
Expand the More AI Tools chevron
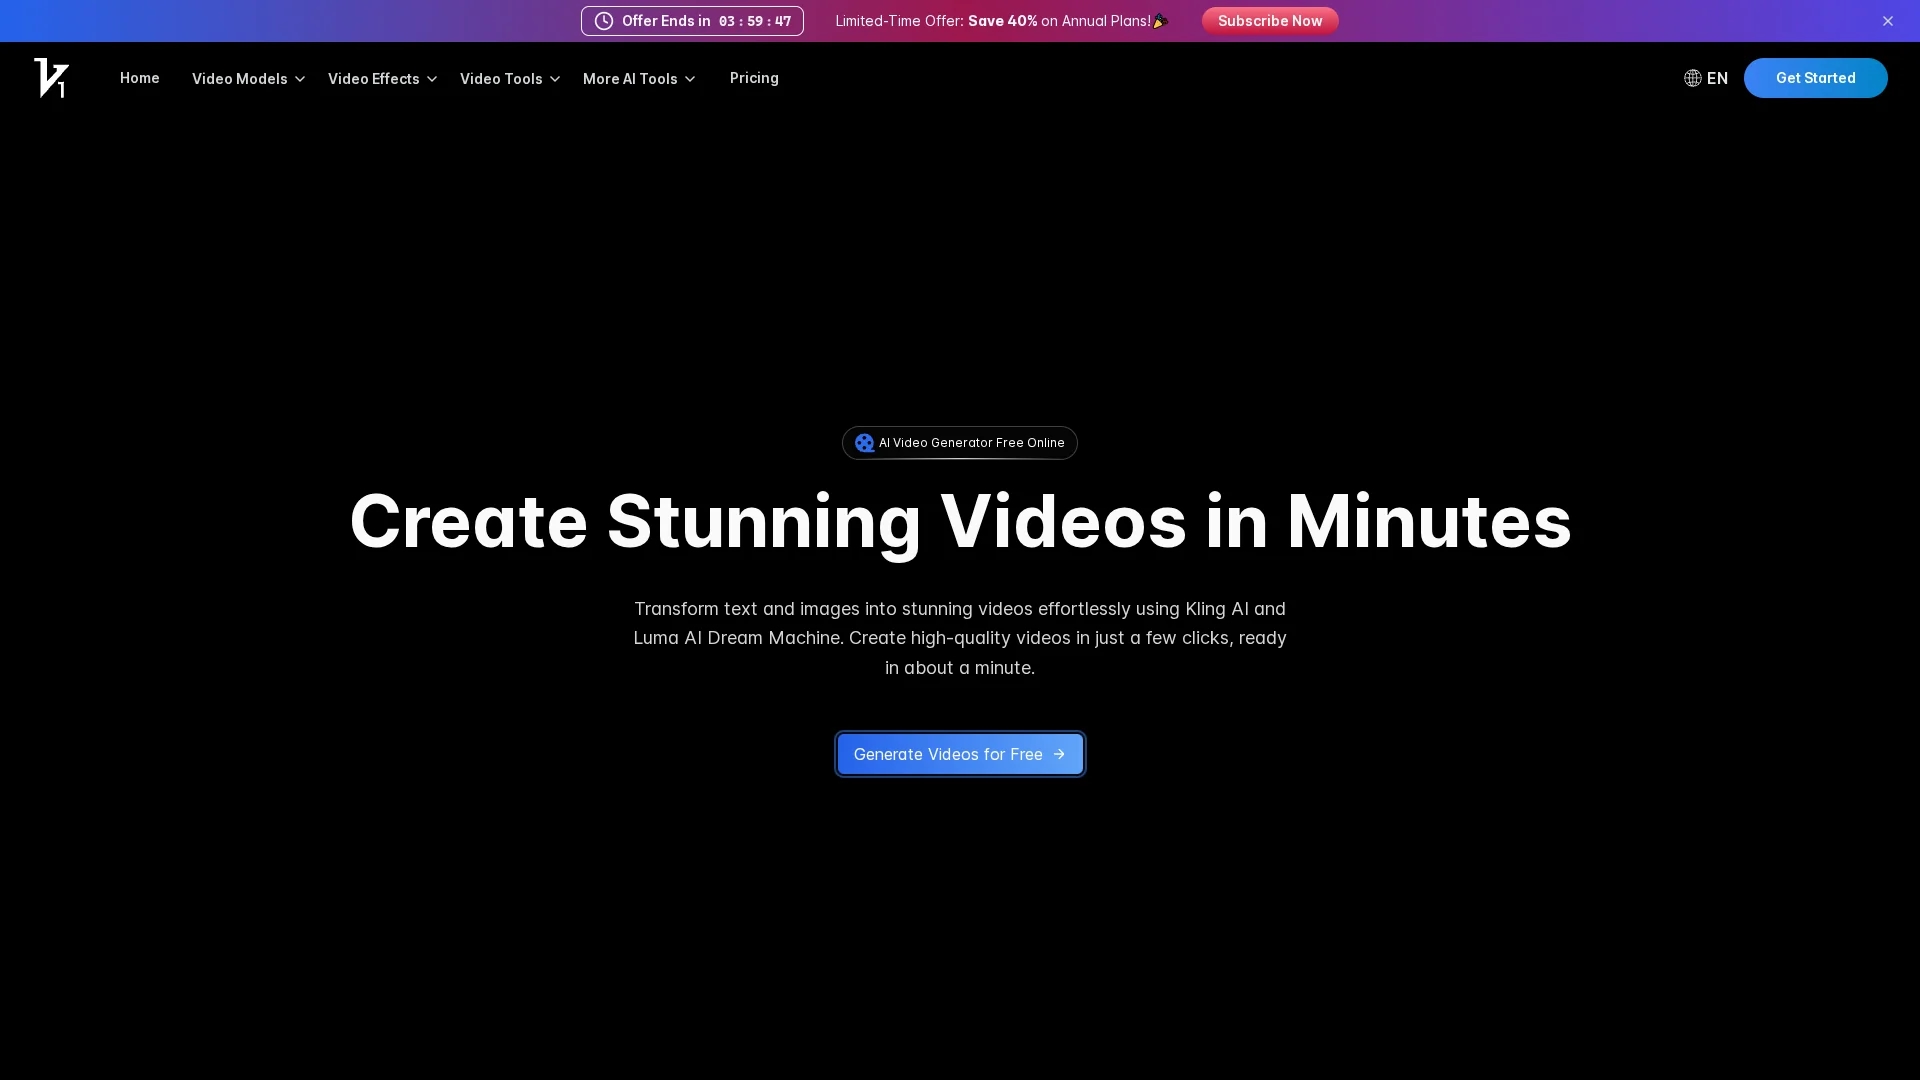point(690,79)
